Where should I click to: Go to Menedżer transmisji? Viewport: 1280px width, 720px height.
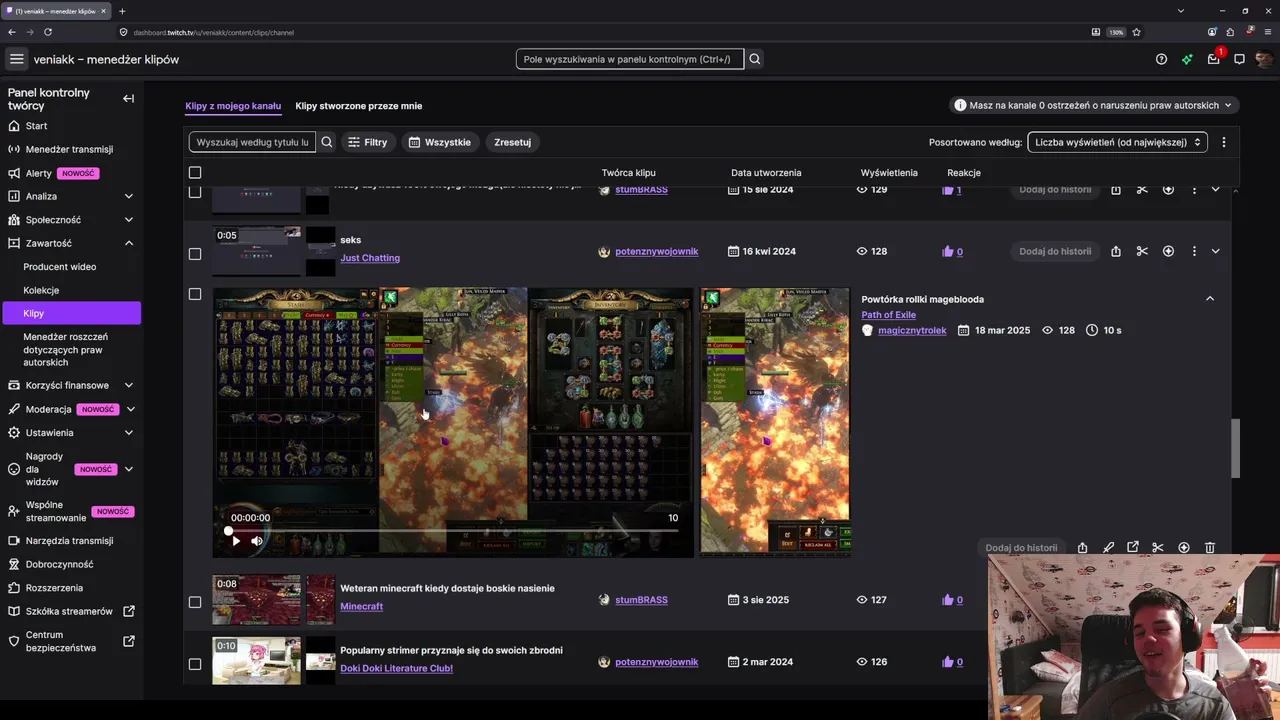point(69,149)
